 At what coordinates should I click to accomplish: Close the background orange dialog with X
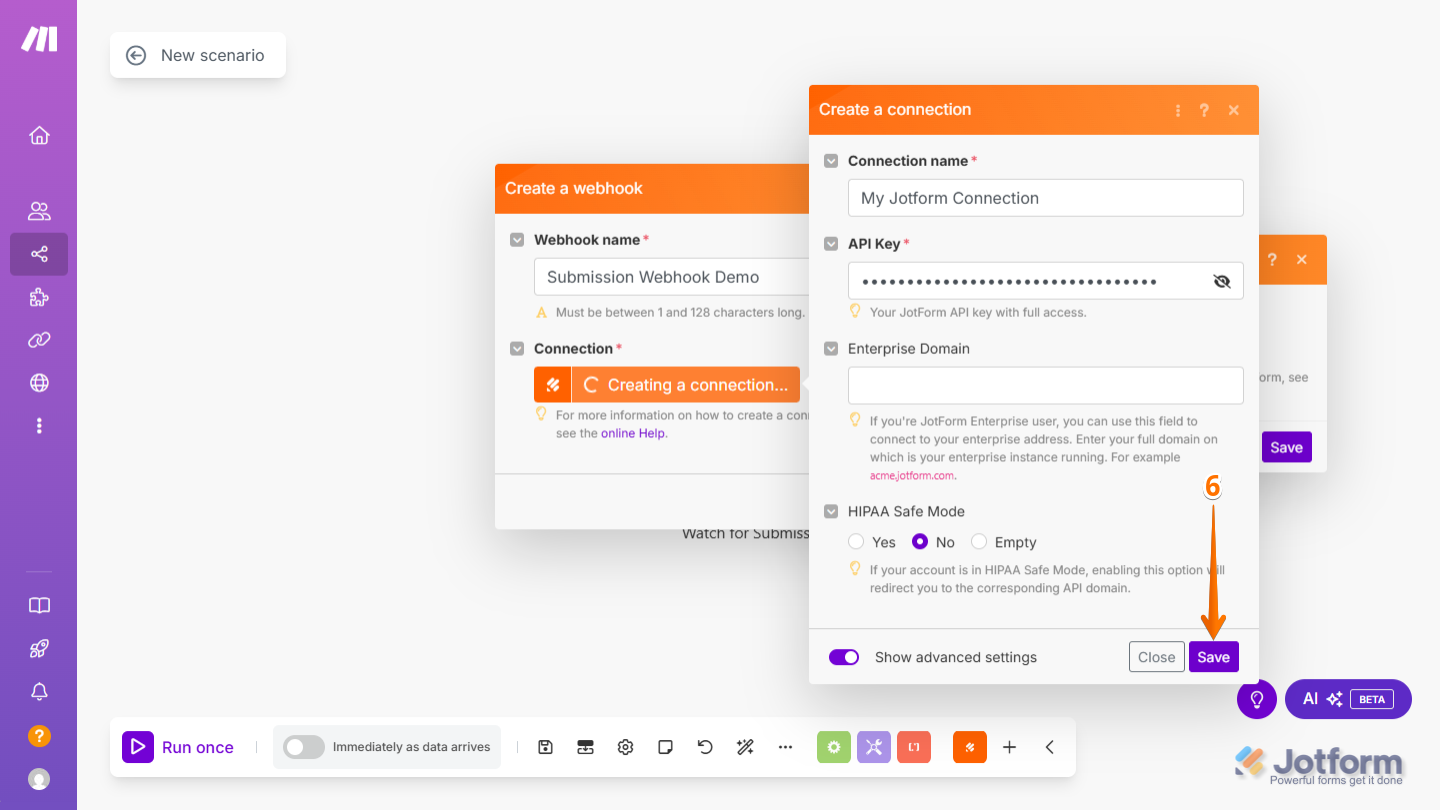coord(1302,259)
